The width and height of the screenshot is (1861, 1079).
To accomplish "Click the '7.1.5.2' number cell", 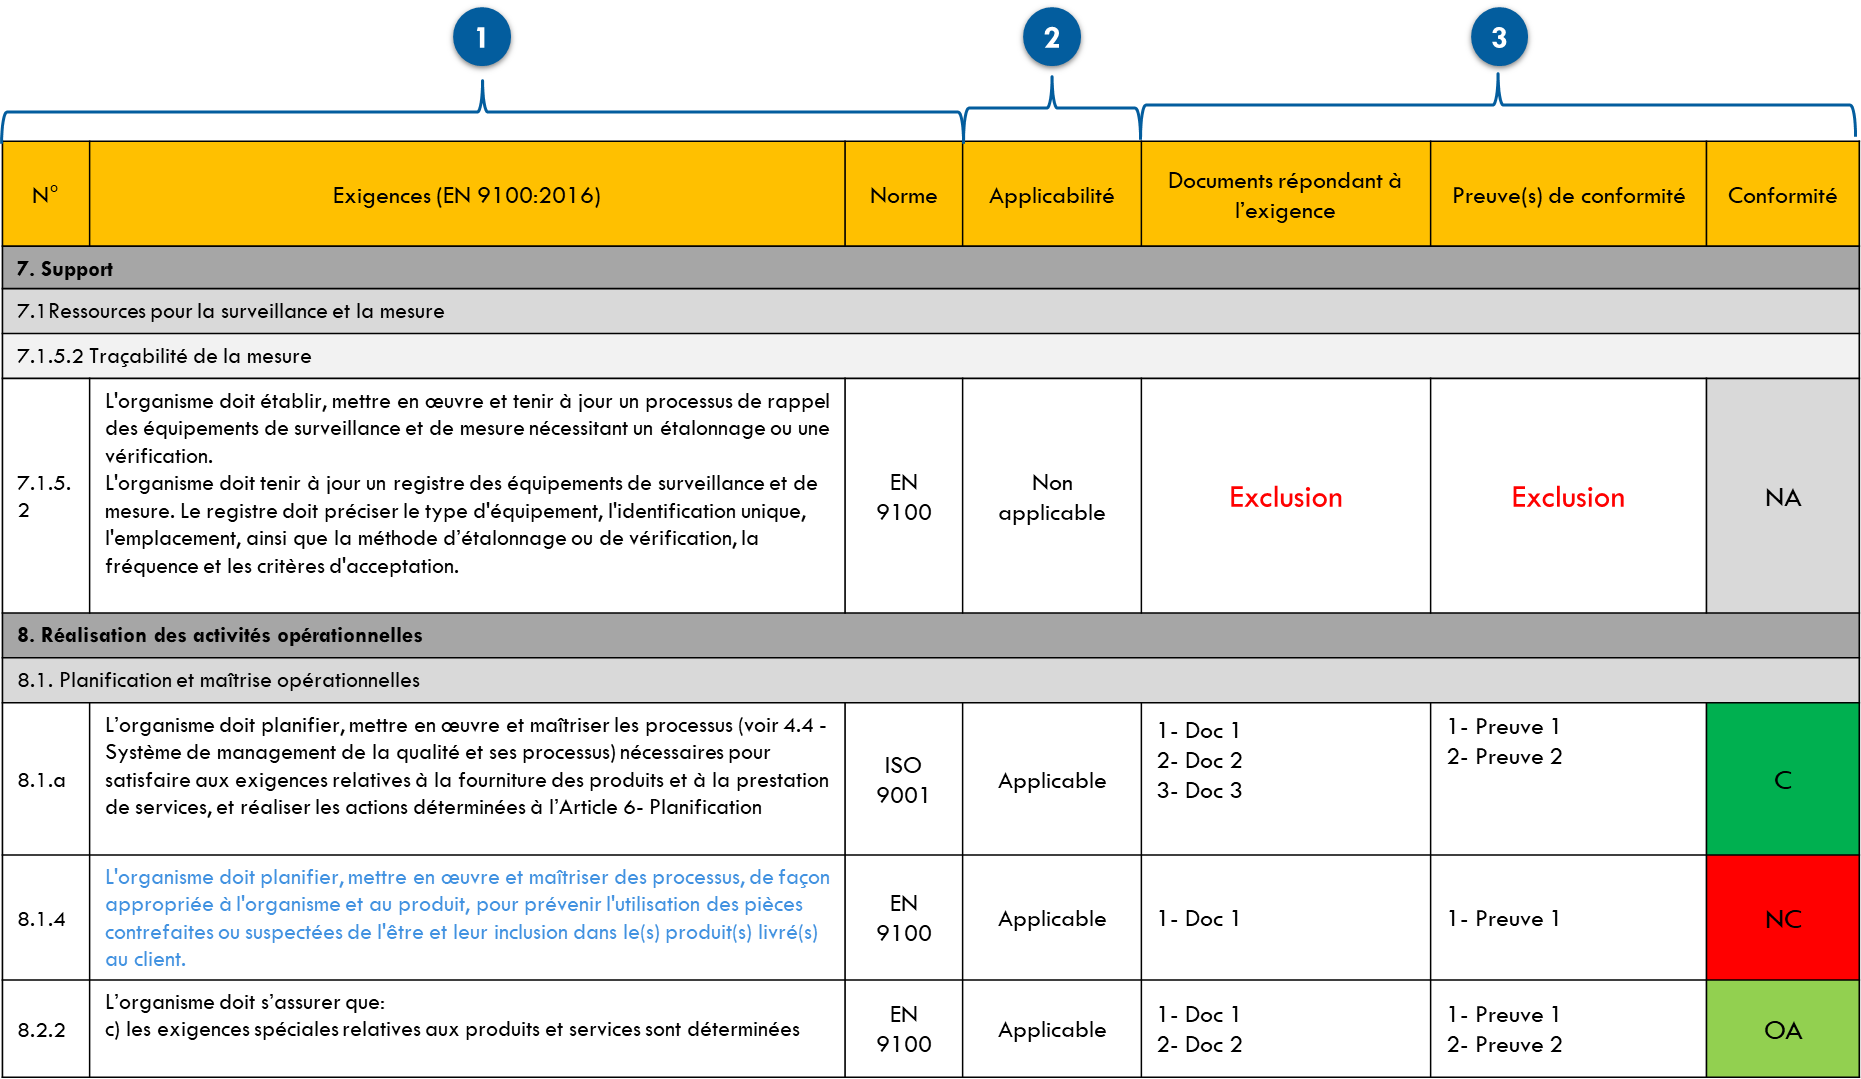I will pos(46,496).
